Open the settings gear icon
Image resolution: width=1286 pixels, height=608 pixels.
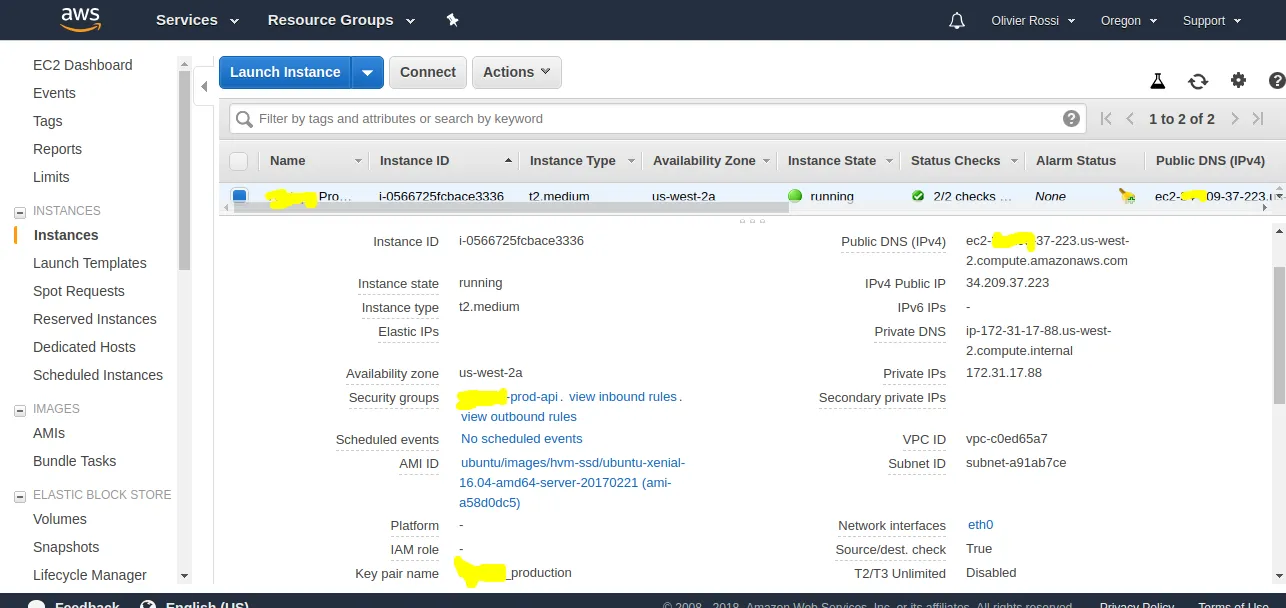click(x=1238, y=80)
